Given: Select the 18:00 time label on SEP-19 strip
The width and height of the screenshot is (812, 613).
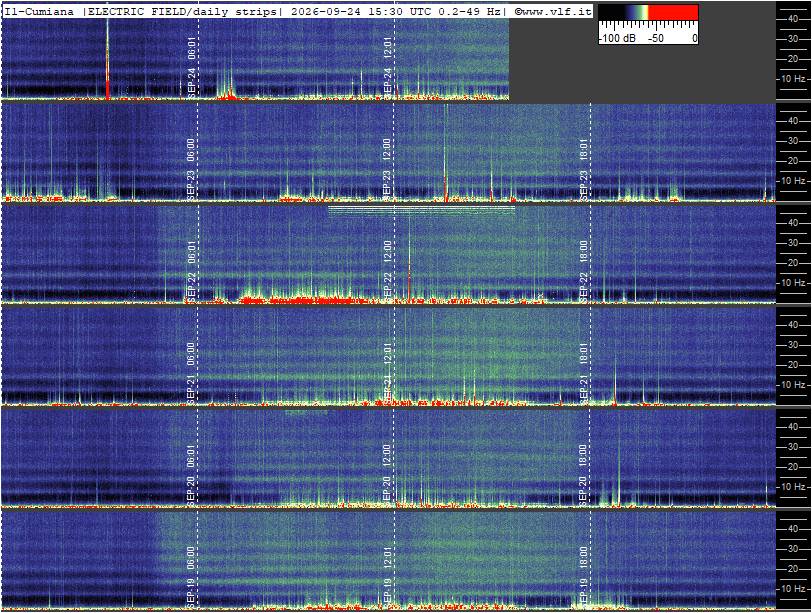Looking at the screenshot, I should pyautogui.click(x=584, y=559).
